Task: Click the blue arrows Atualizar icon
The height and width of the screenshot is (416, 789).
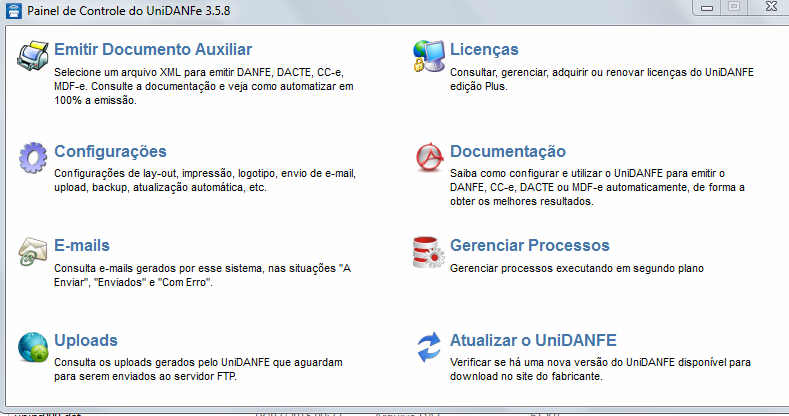Action: (429, 347)
